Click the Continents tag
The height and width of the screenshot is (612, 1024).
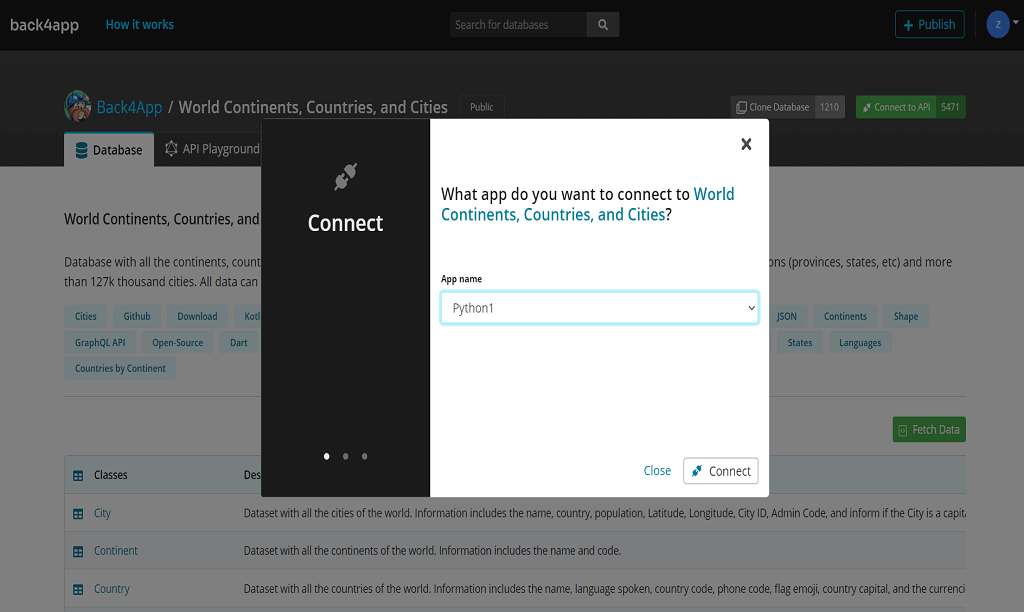[x=845, y=316]
